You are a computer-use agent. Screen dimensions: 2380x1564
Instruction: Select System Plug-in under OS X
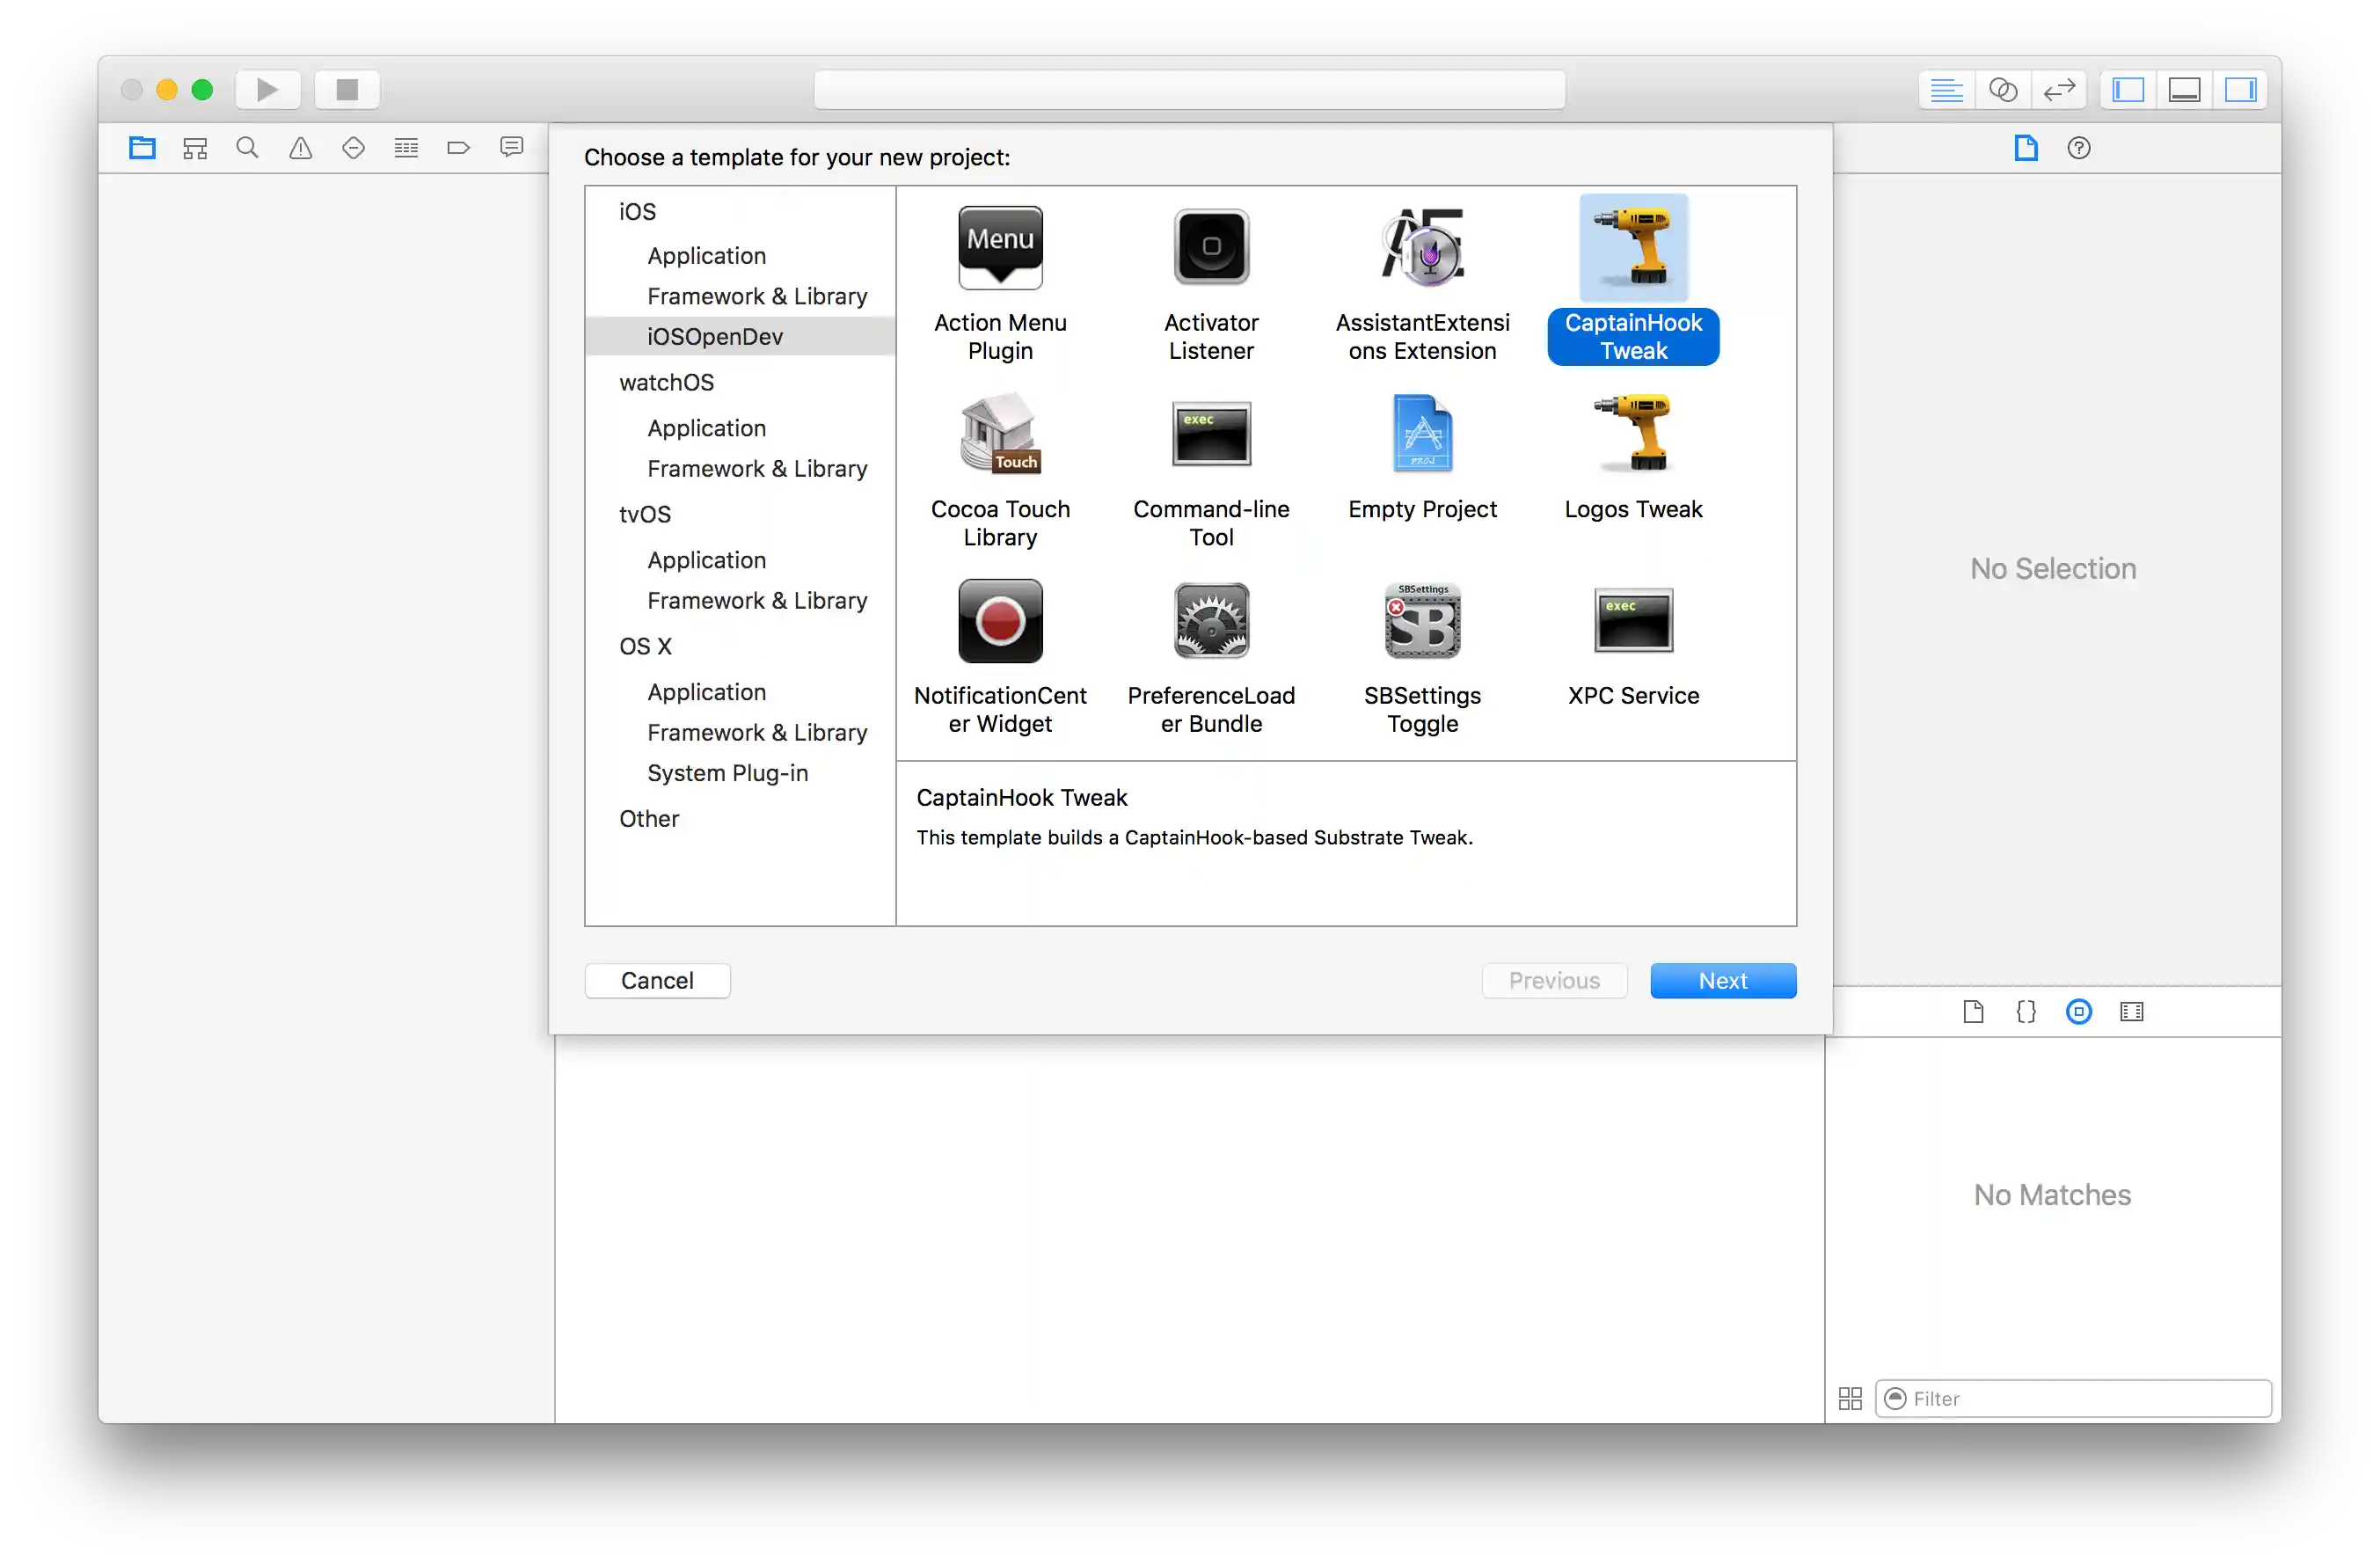tap(727, 772)
